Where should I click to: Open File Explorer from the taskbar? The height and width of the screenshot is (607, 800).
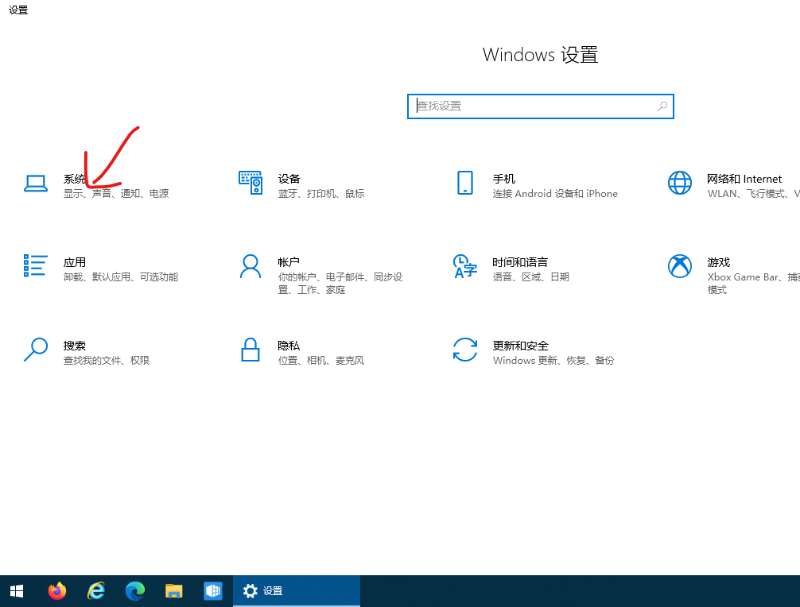174,591
